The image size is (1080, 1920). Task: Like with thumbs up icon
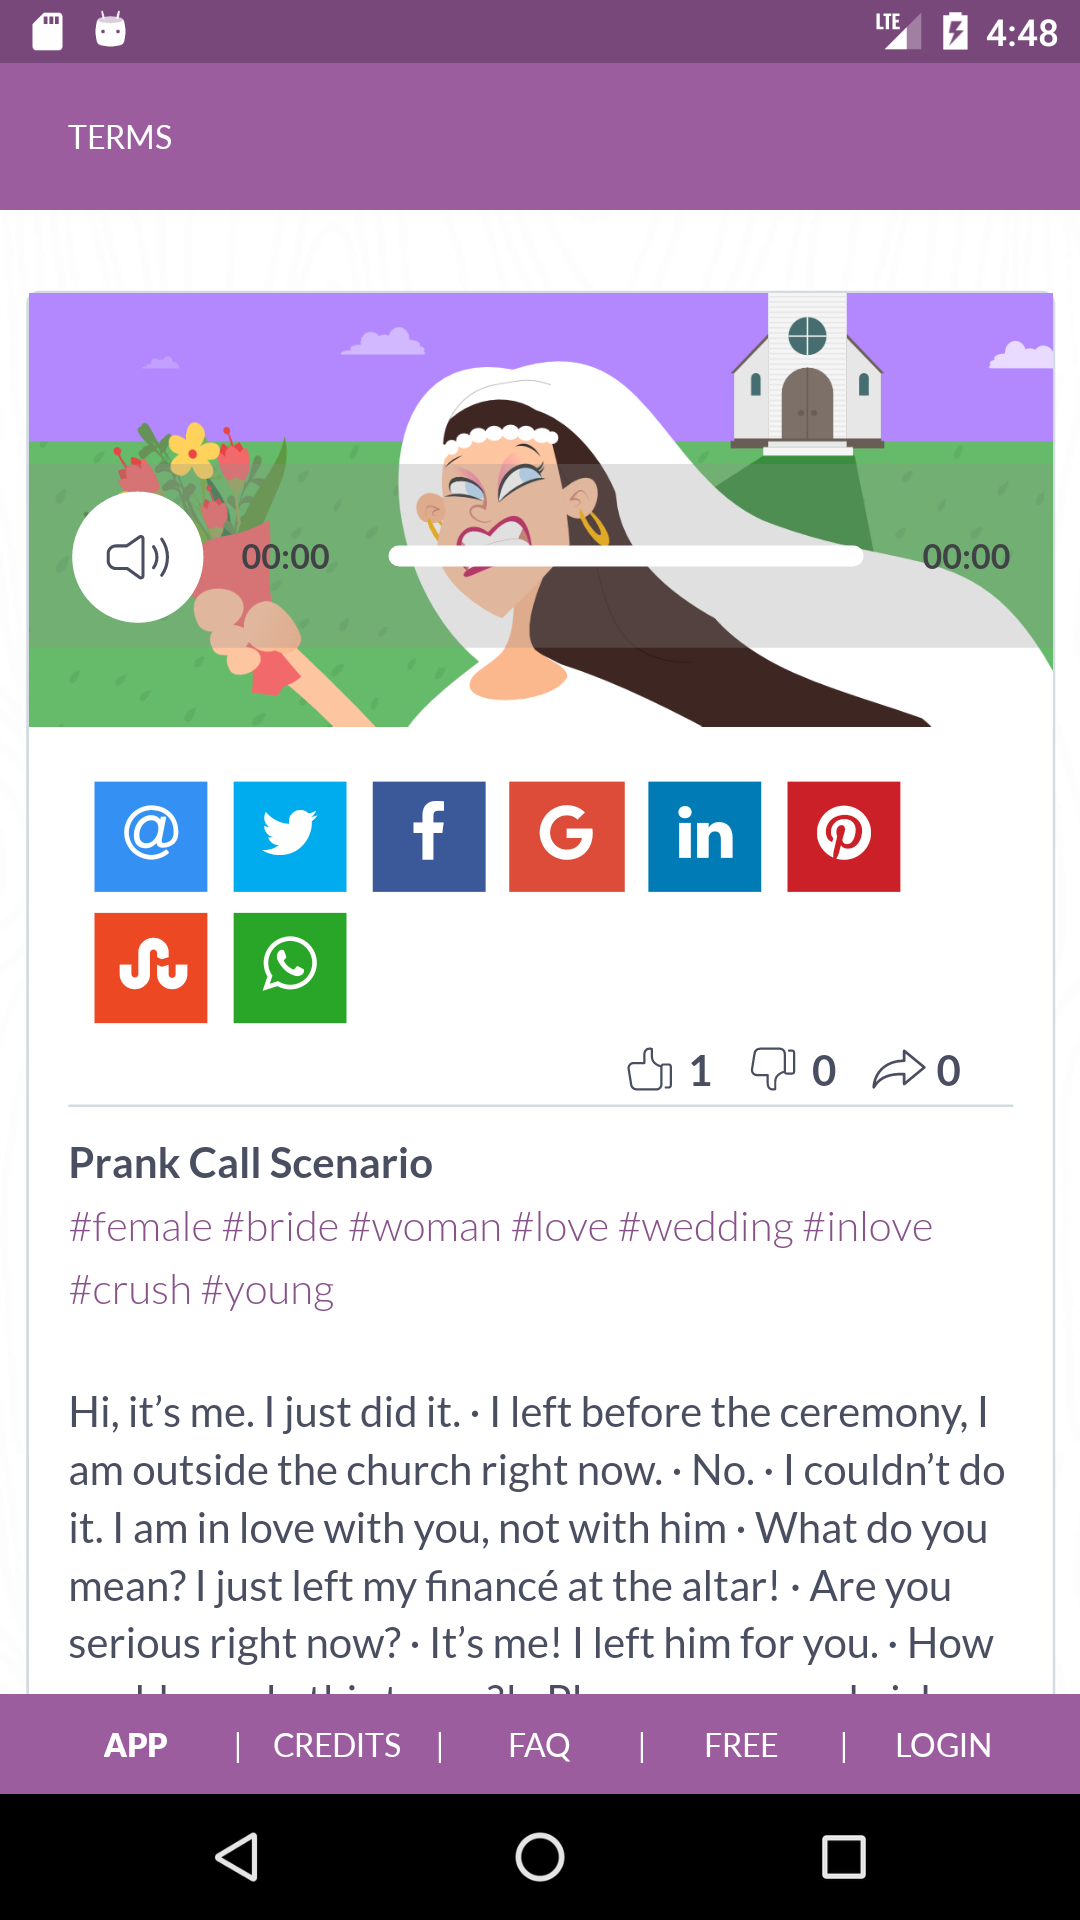(650, 1070)
